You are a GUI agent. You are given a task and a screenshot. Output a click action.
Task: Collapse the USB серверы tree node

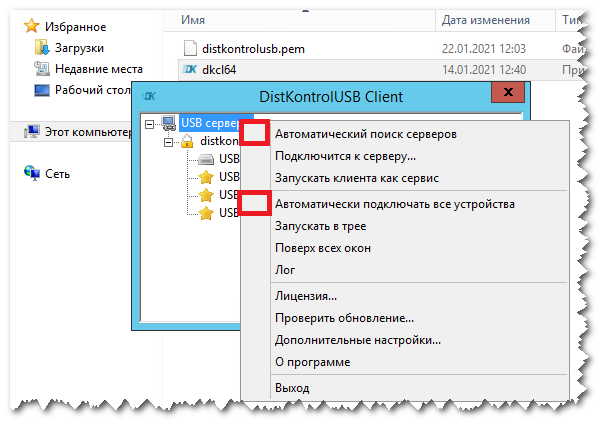coord(150,124)
